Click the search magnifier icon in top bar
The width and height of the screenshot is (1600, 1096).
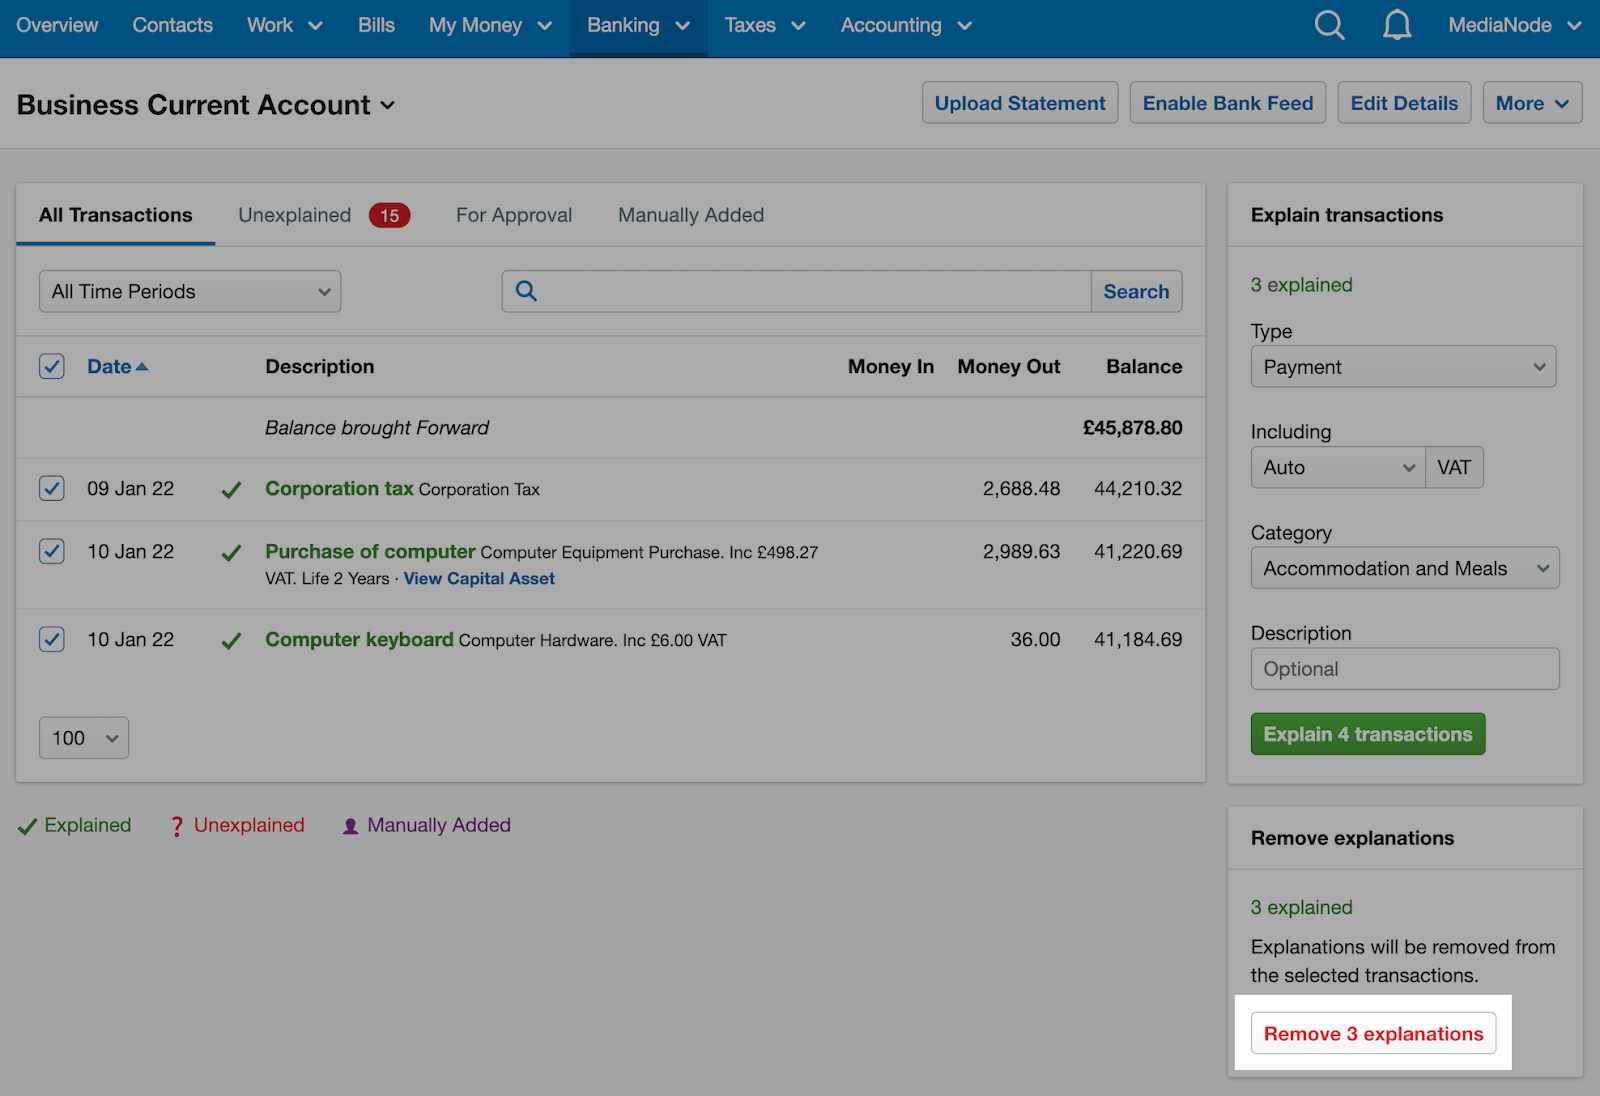click(1329, 25)
